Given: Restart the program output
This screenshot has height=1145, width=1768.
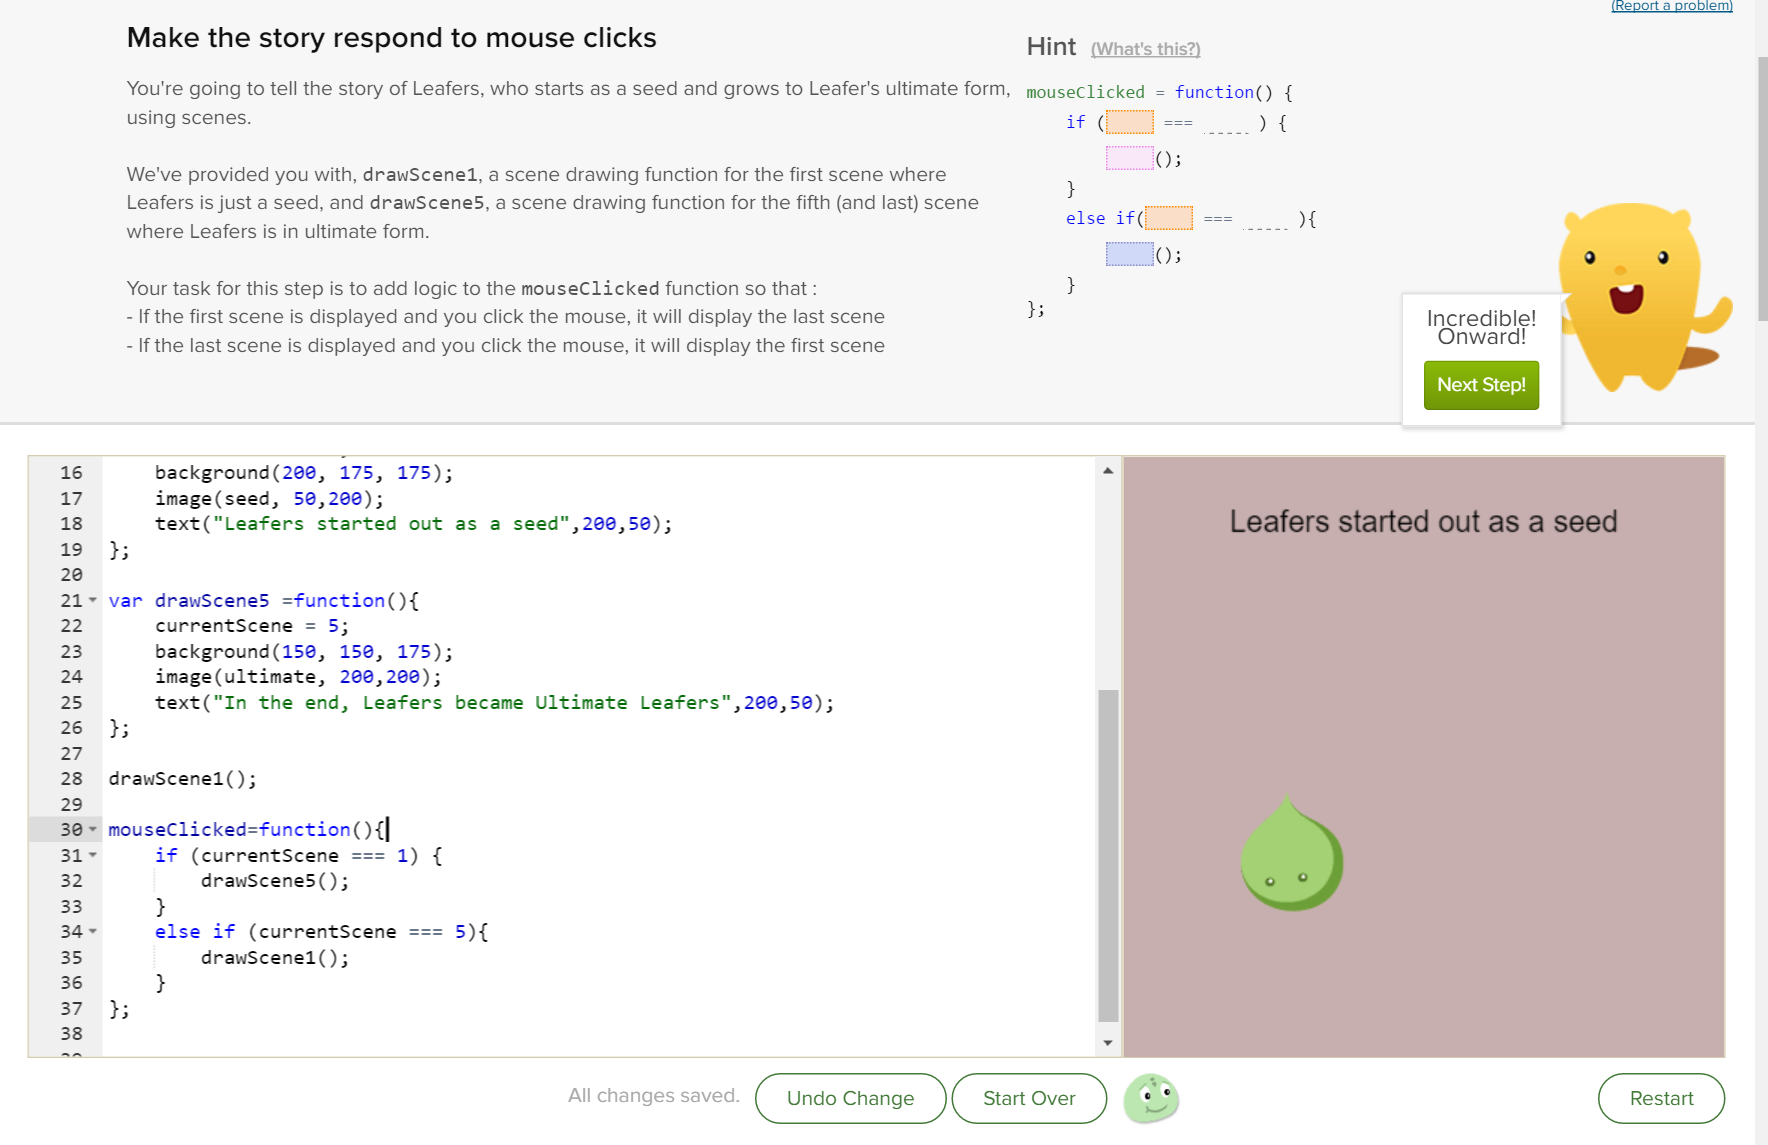Looking at the screenshot, I should point(1661,1098).
